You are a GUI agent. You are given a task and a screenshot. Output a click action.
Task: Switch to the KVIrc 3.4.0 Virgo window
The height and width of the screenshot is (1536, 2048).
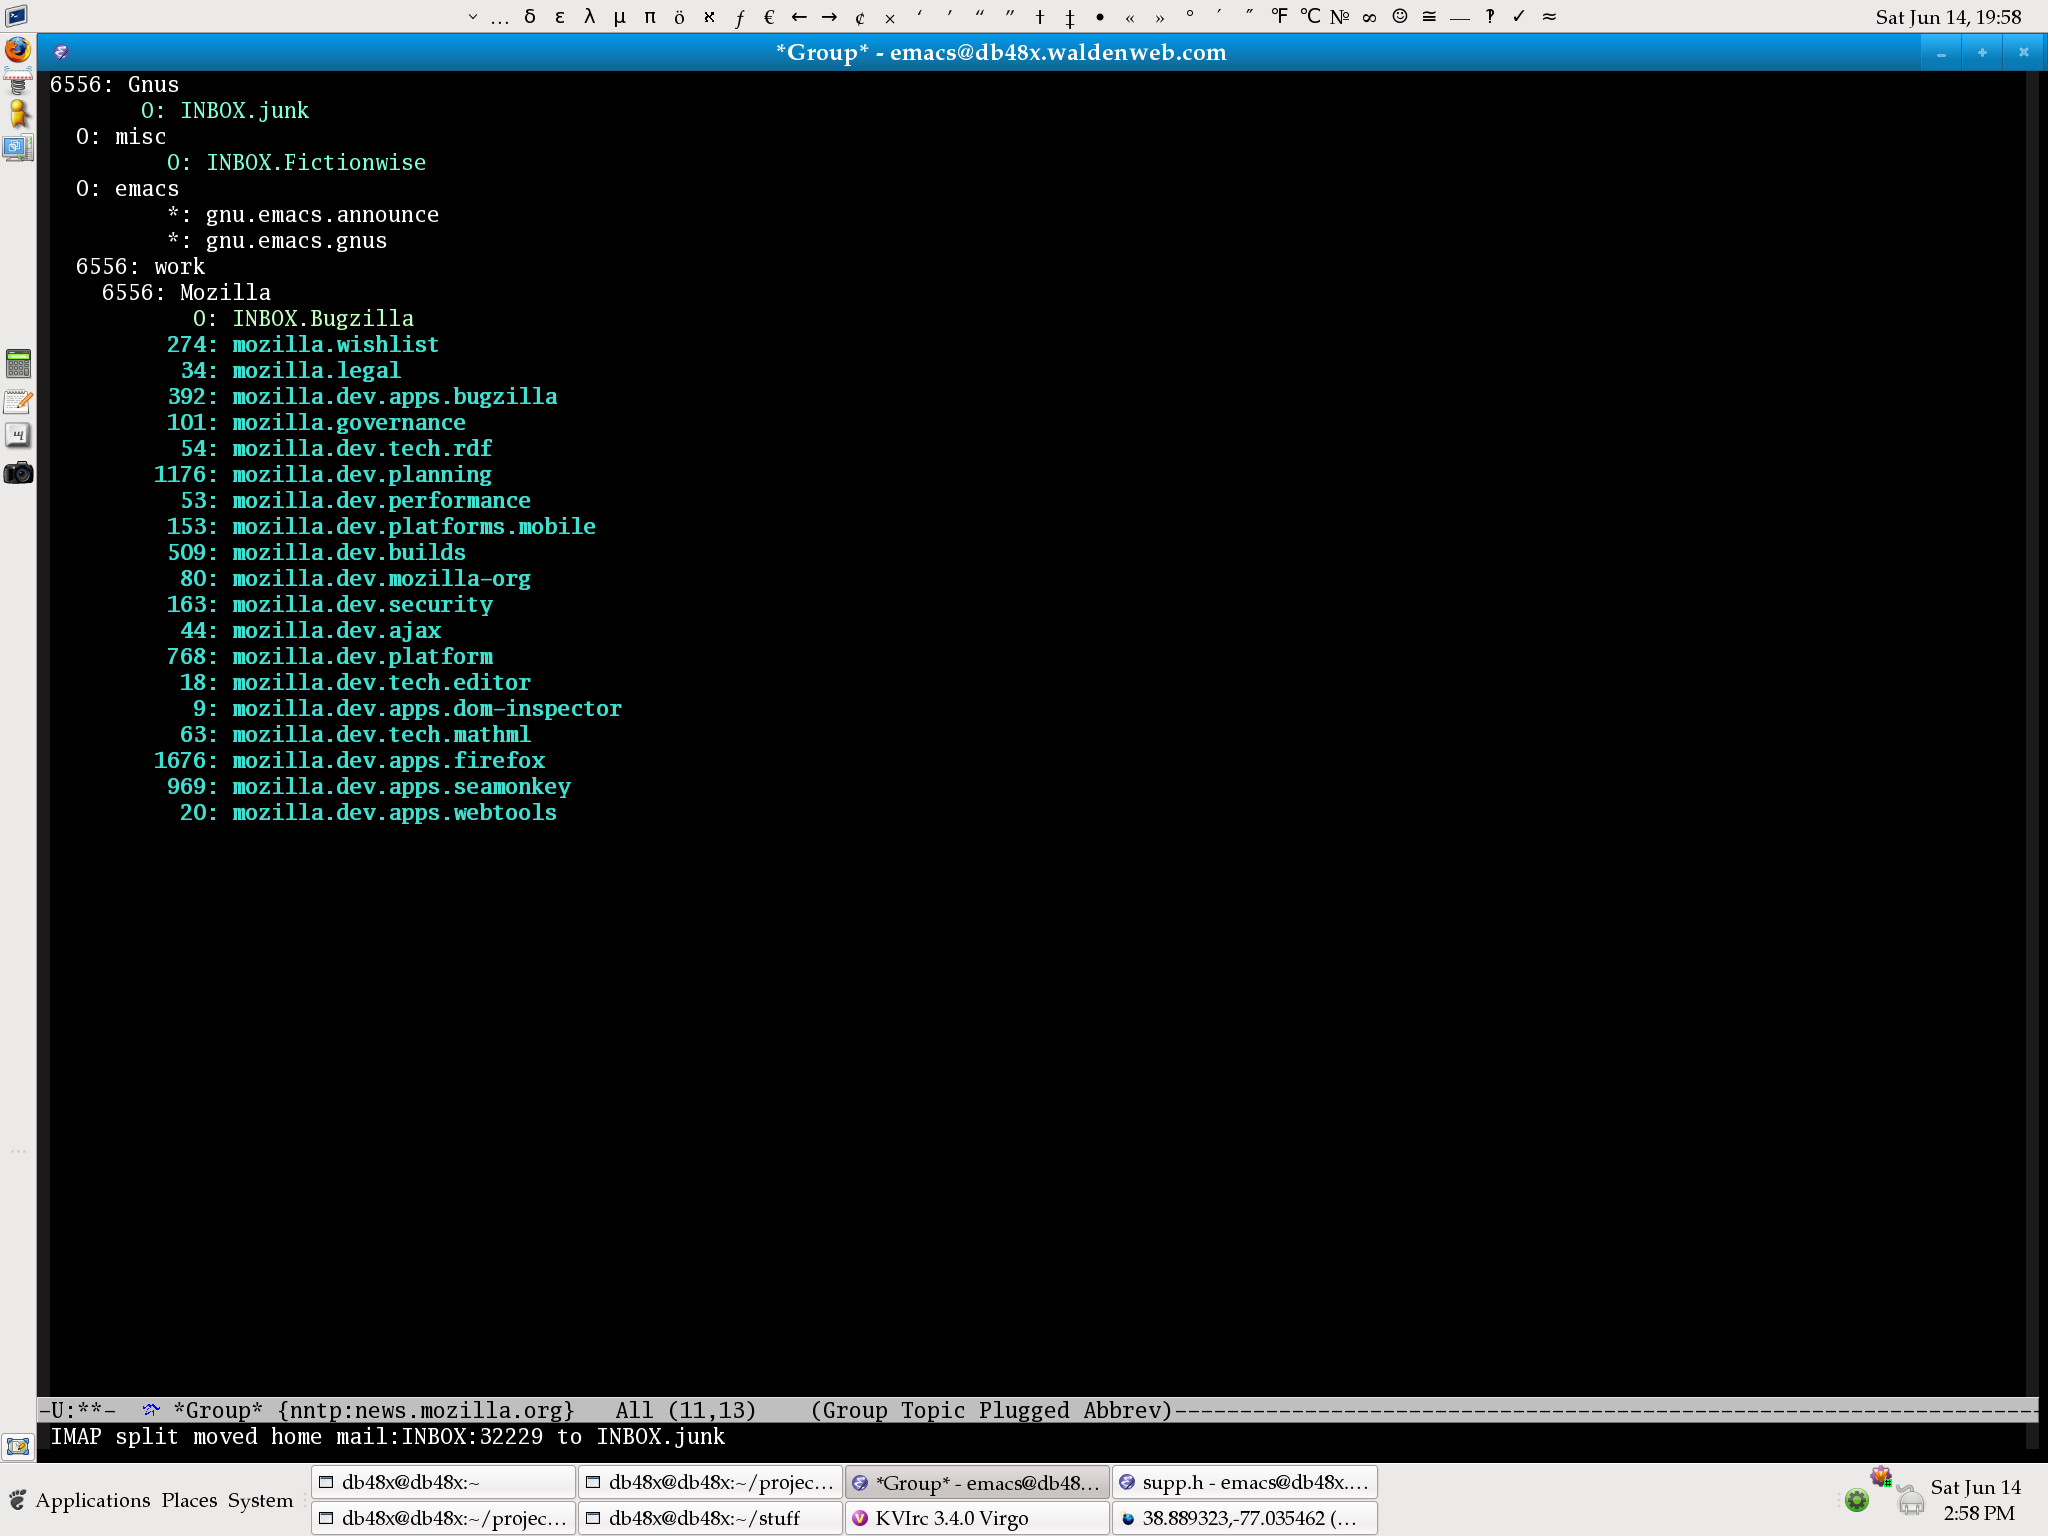tap(978, 1518)
